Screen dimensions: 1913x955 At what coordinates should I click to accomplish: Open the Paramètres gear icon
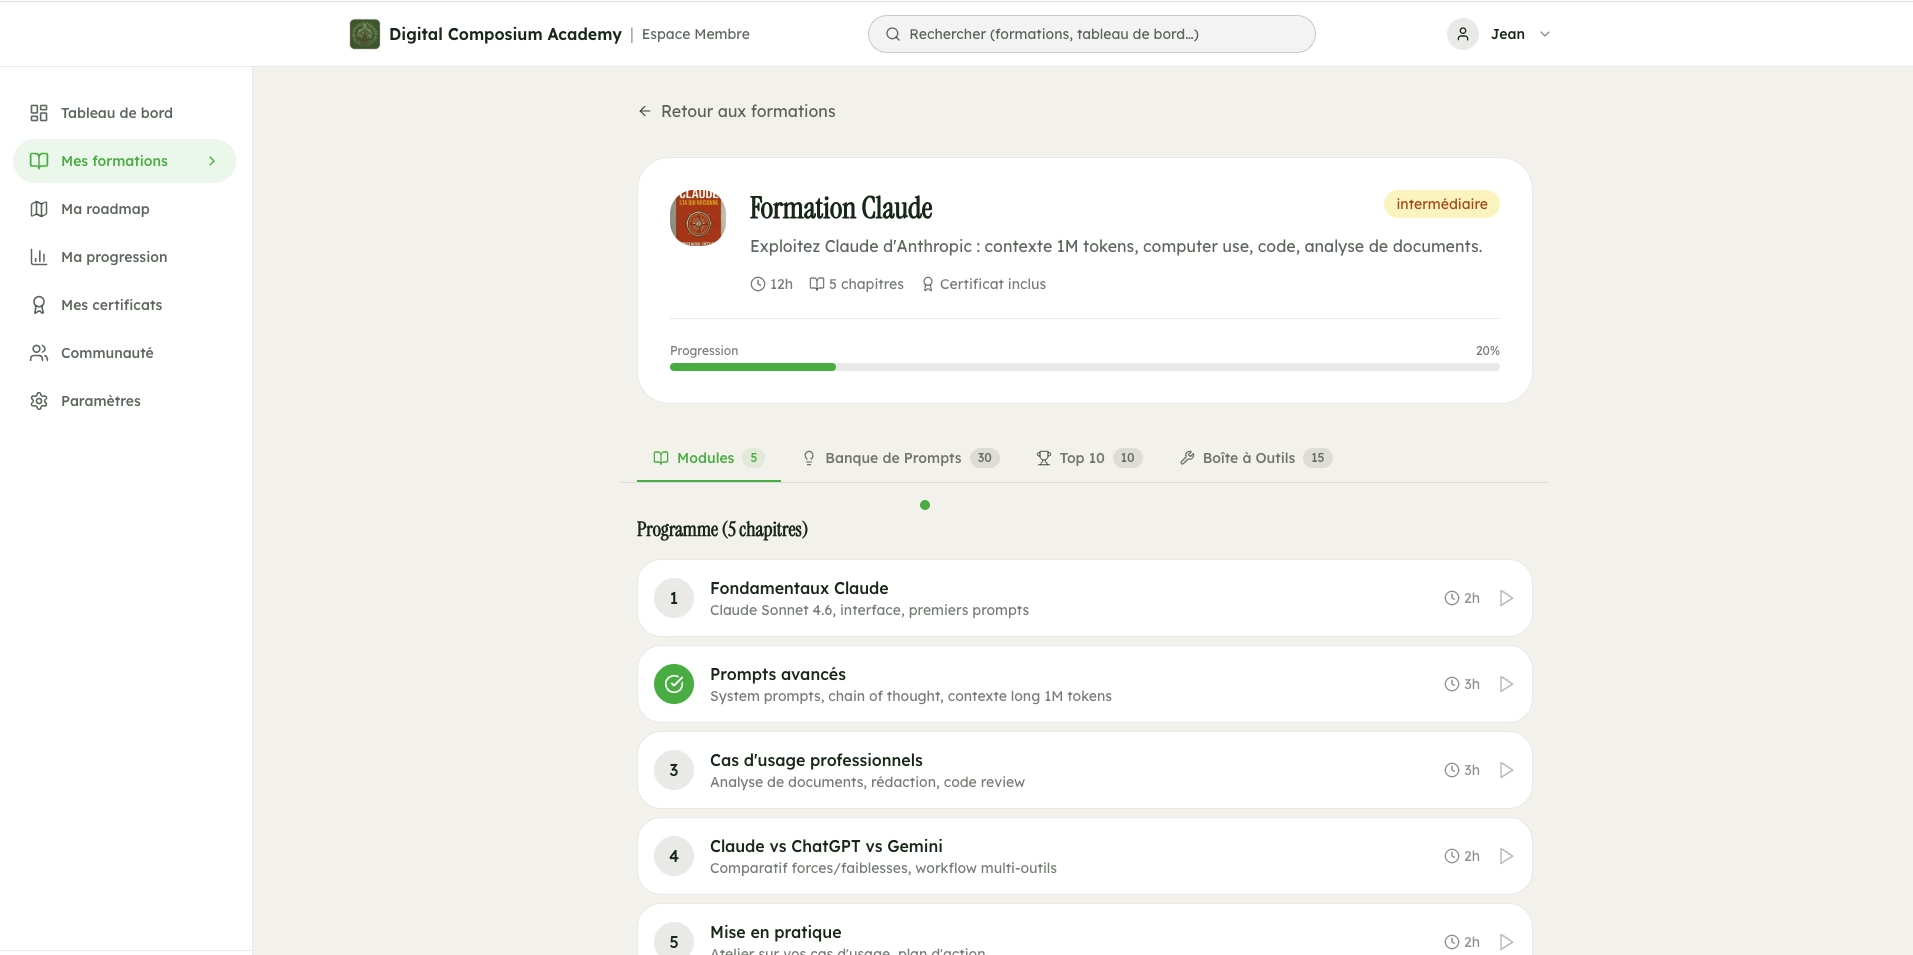[x=38, y=400]
